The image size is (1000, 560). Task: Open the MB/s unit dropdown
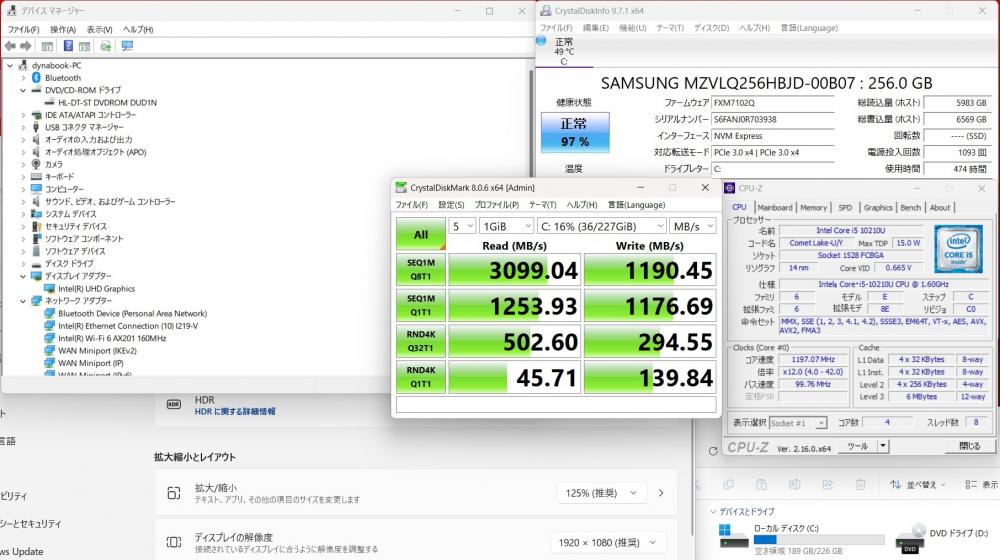coord(693,226)
